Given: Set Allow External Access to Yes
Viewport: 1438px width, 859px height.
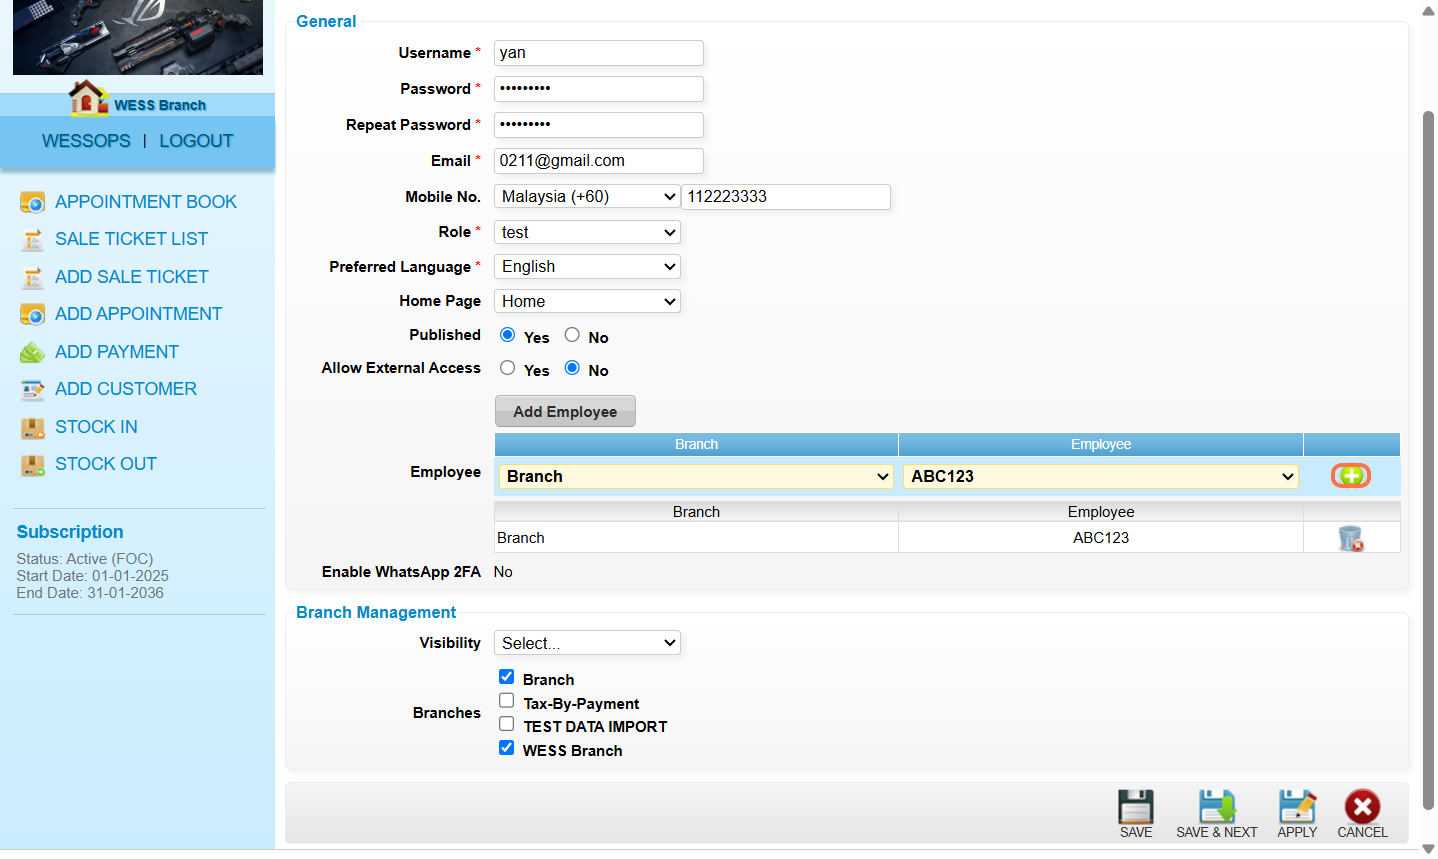Looking at the screenshot, I should 508,368.
